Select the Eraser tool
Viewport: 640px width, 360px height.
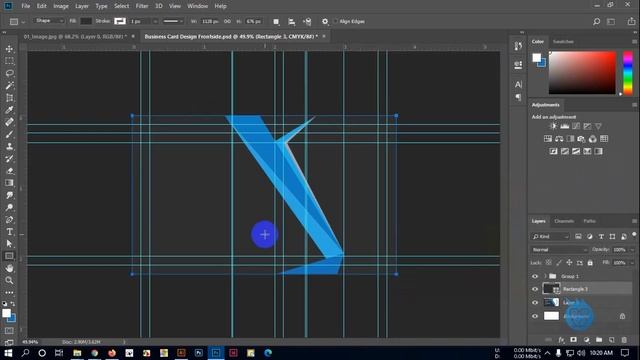click(9, 171)
